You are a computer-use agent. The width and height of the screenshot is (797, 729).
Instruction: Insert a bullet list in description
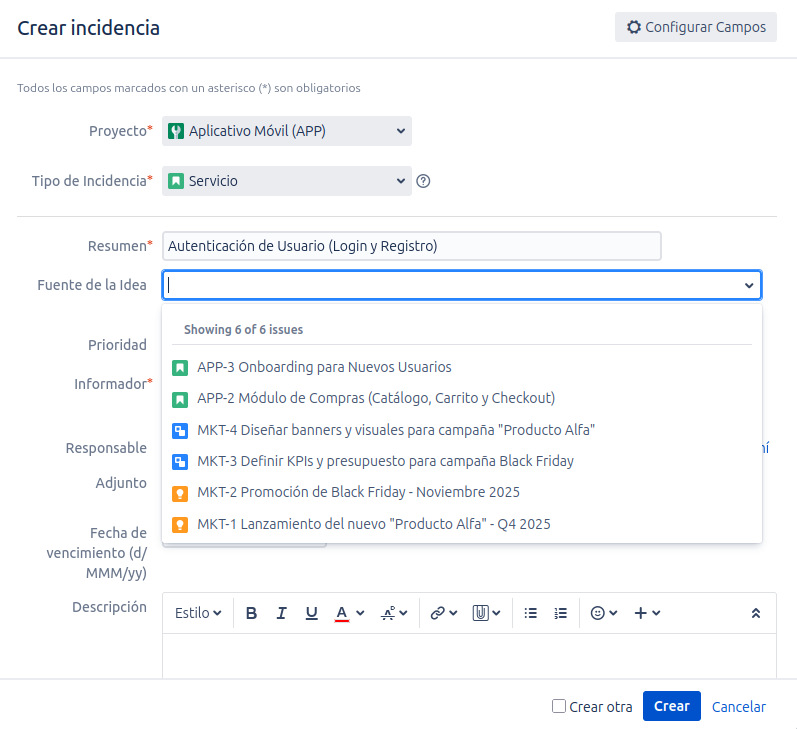[x=531, y=613]
